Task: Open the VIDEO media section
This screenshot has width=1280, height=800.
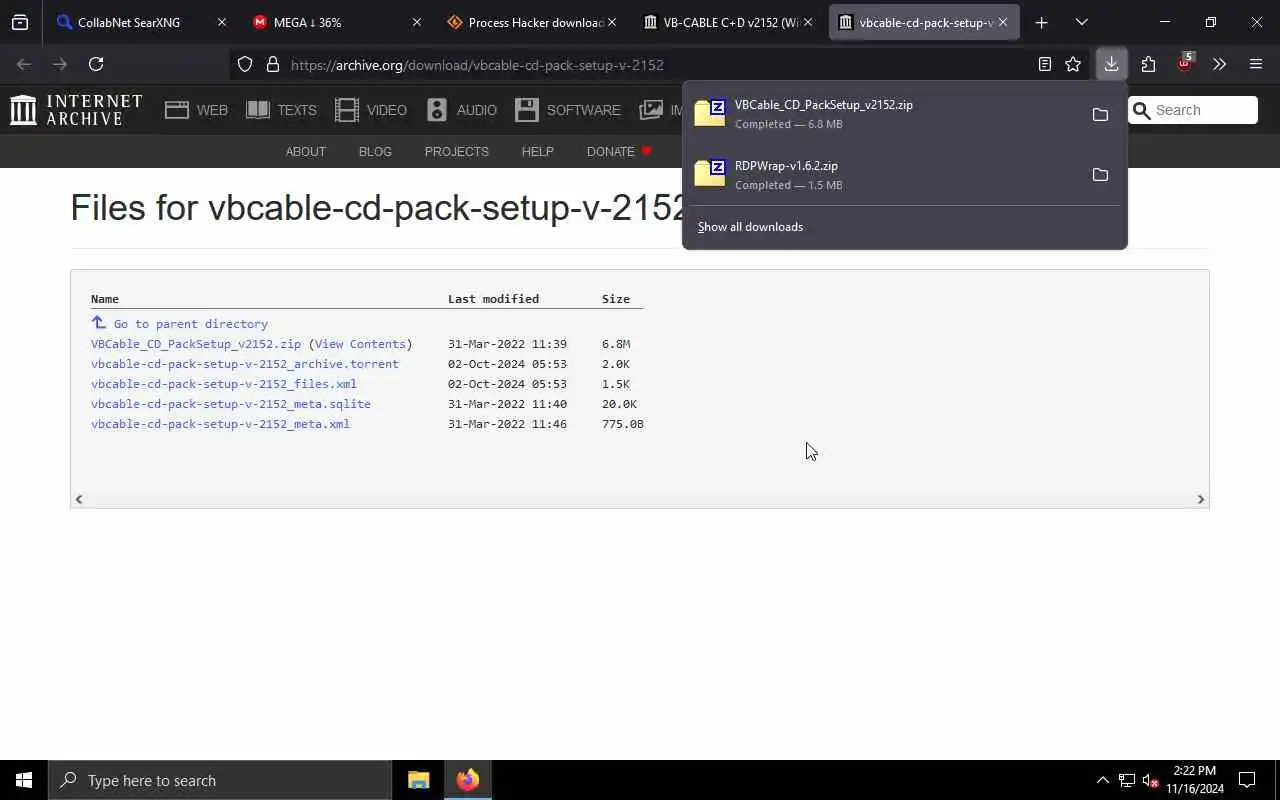Action: coord(371,110)
